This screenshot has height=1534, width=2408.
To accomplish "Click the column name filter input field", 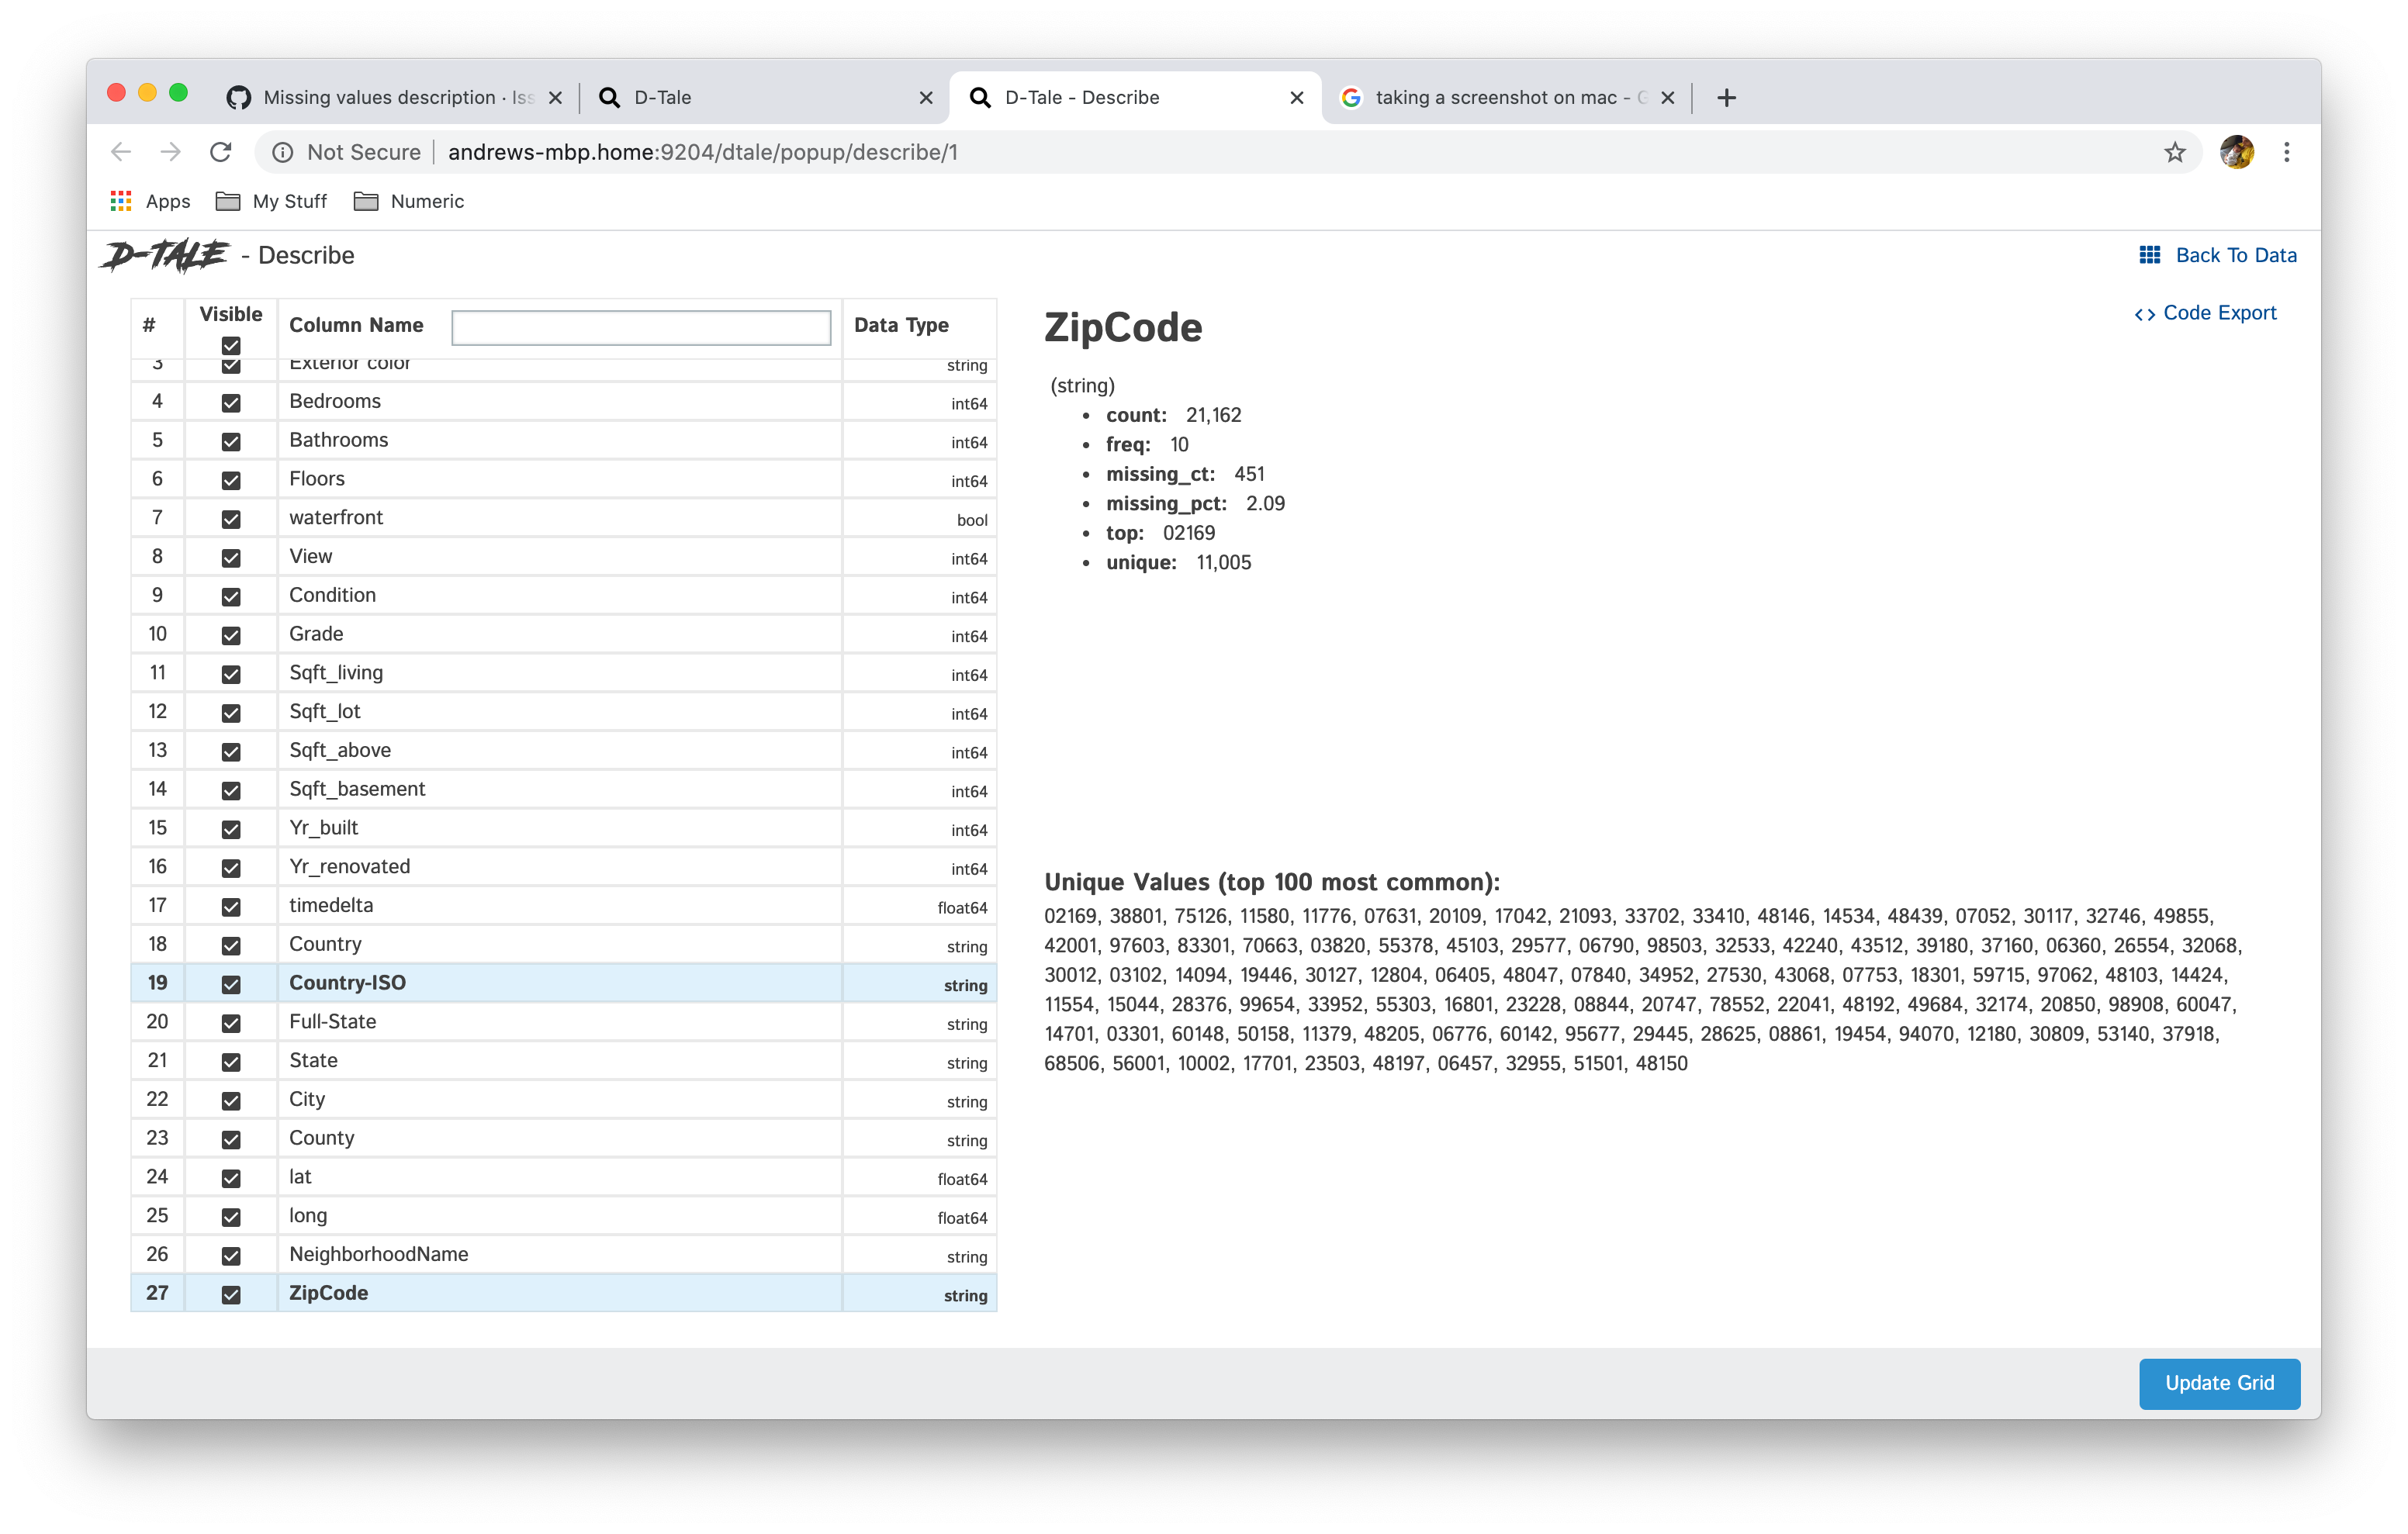I will click(x=641, y=327).
